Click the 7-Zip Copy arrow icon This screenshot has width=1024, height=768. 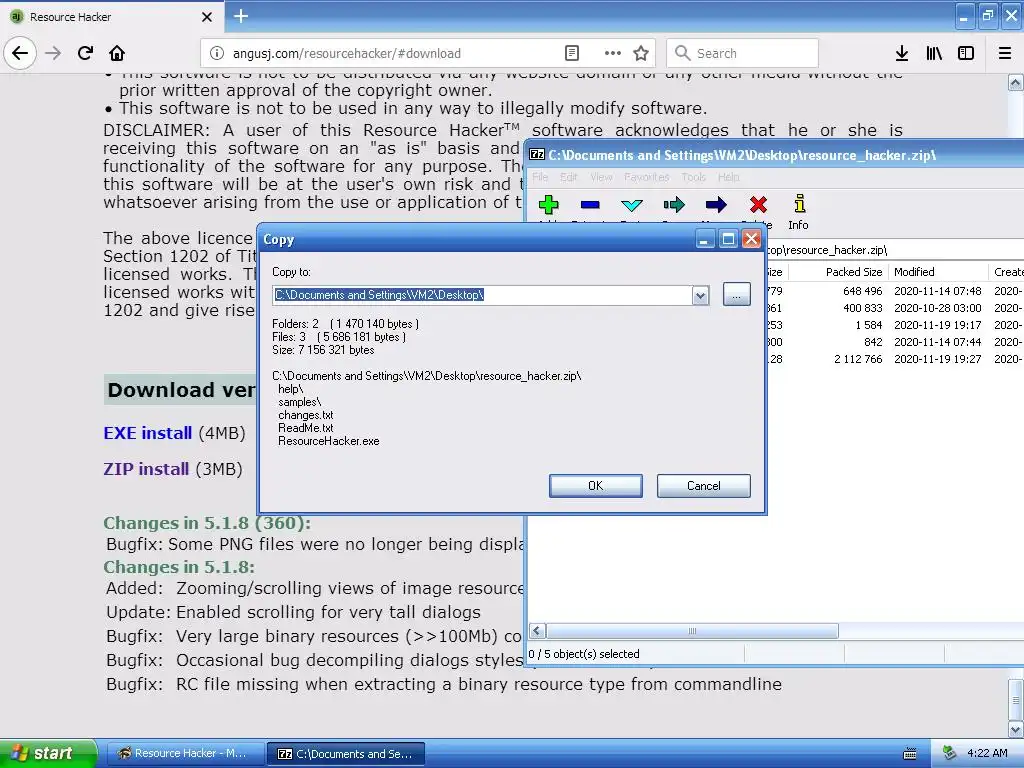tap(674, 205)
